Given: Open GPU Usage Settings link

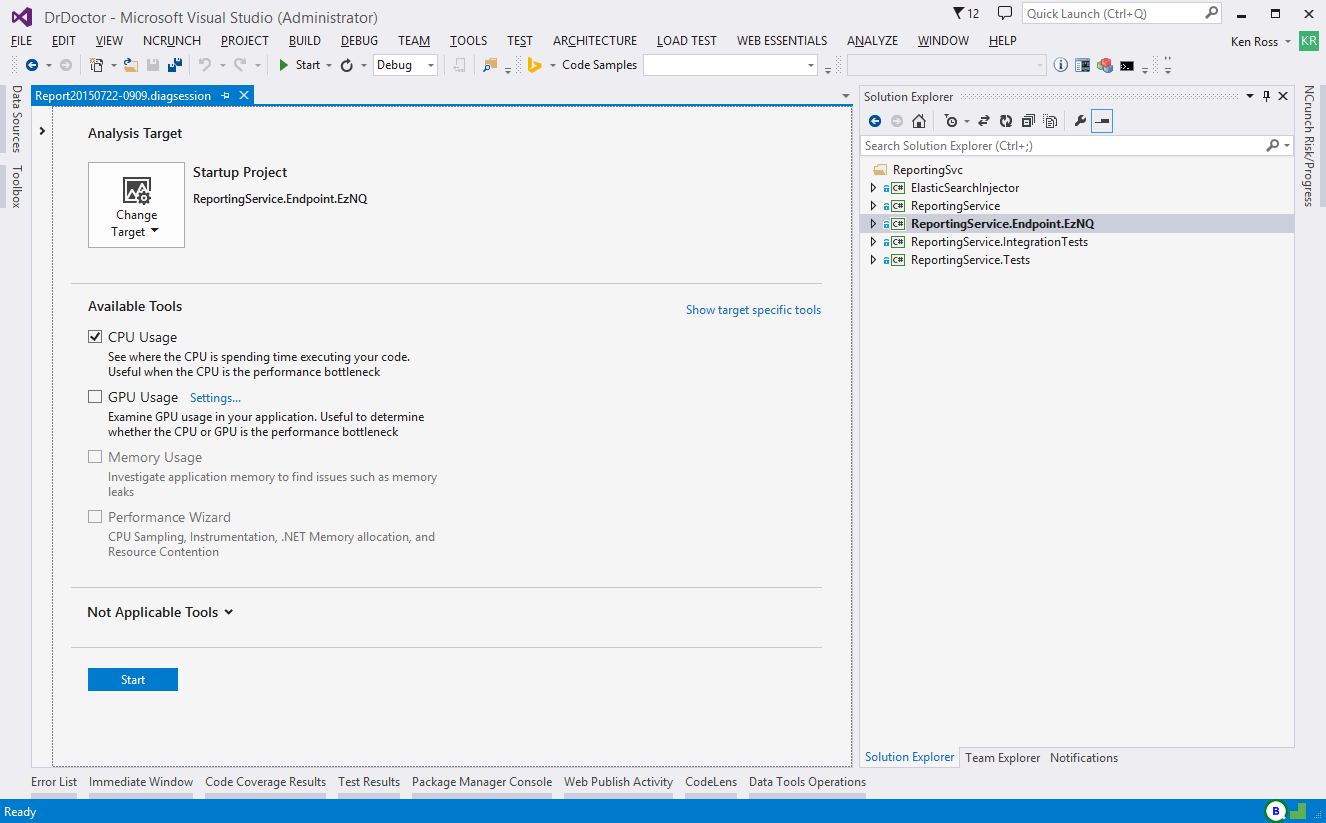Looking at the screenshot, I should [215, 398].
